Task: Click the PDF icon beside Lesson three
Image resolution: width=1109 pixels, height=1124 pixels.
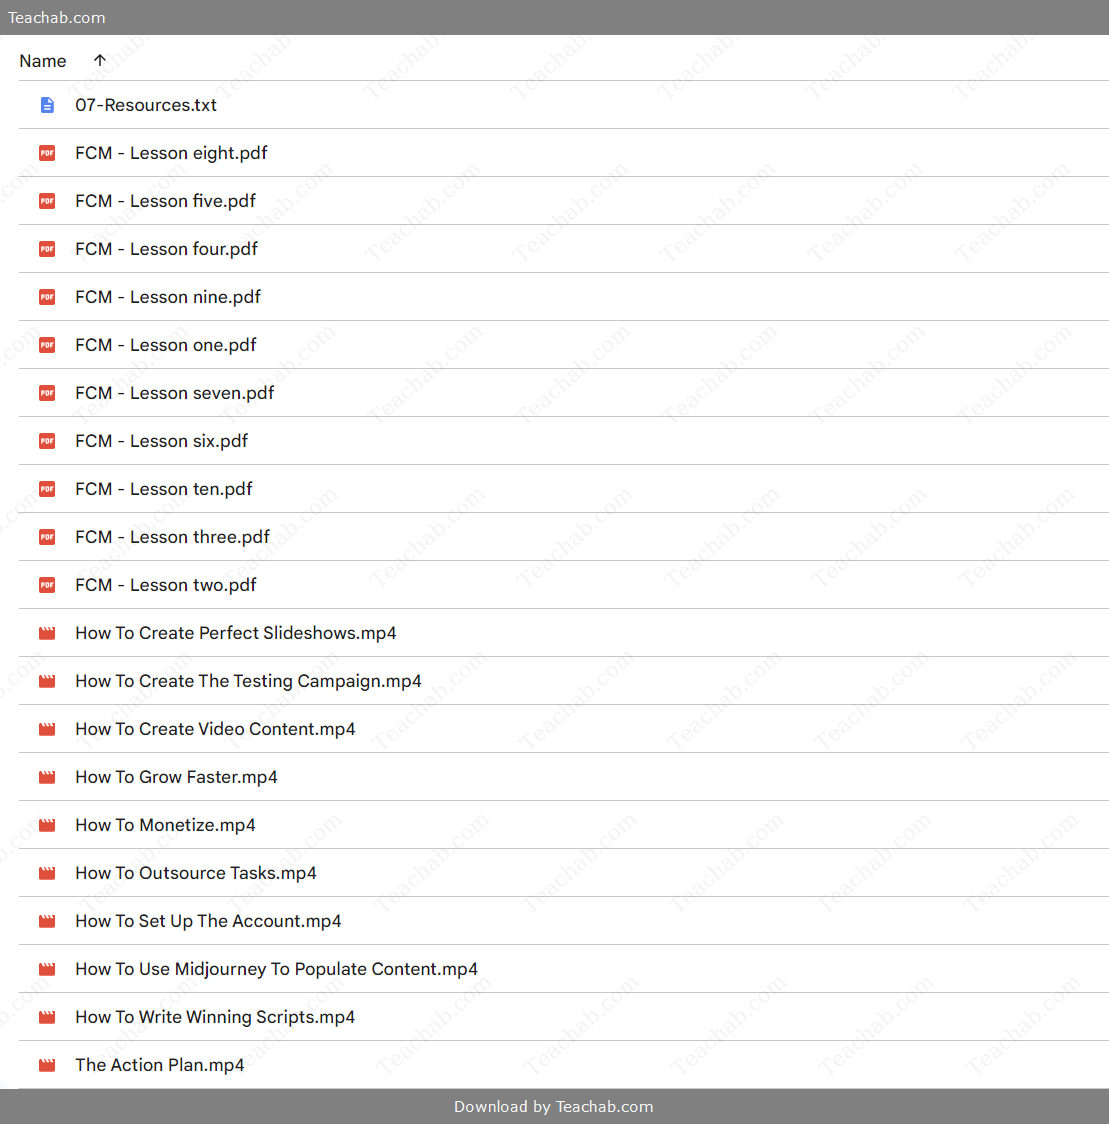Action: [47, 538]
